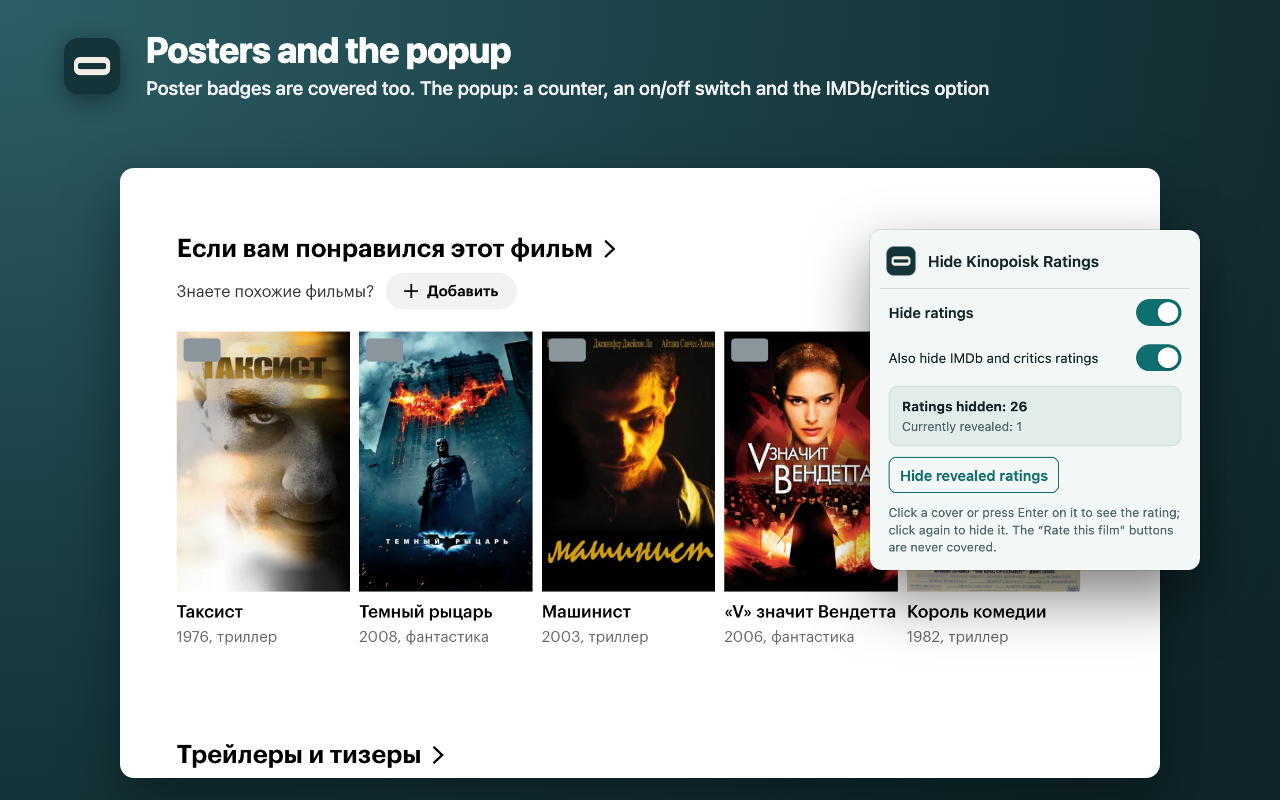Open the «V» значит Вендетта poster

(797, 461)
